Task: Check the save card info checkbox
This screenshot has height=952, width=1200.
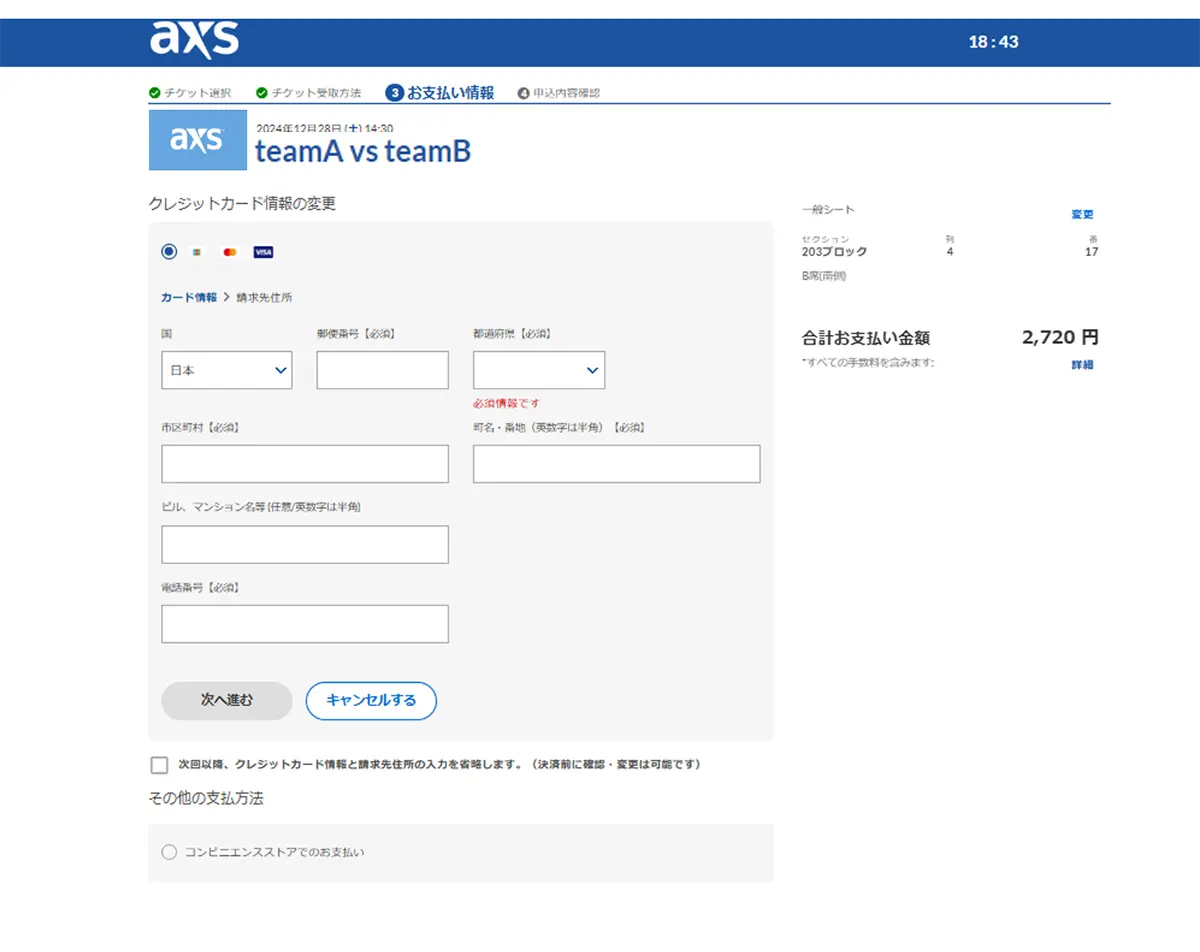Action: tap(159, 765)
